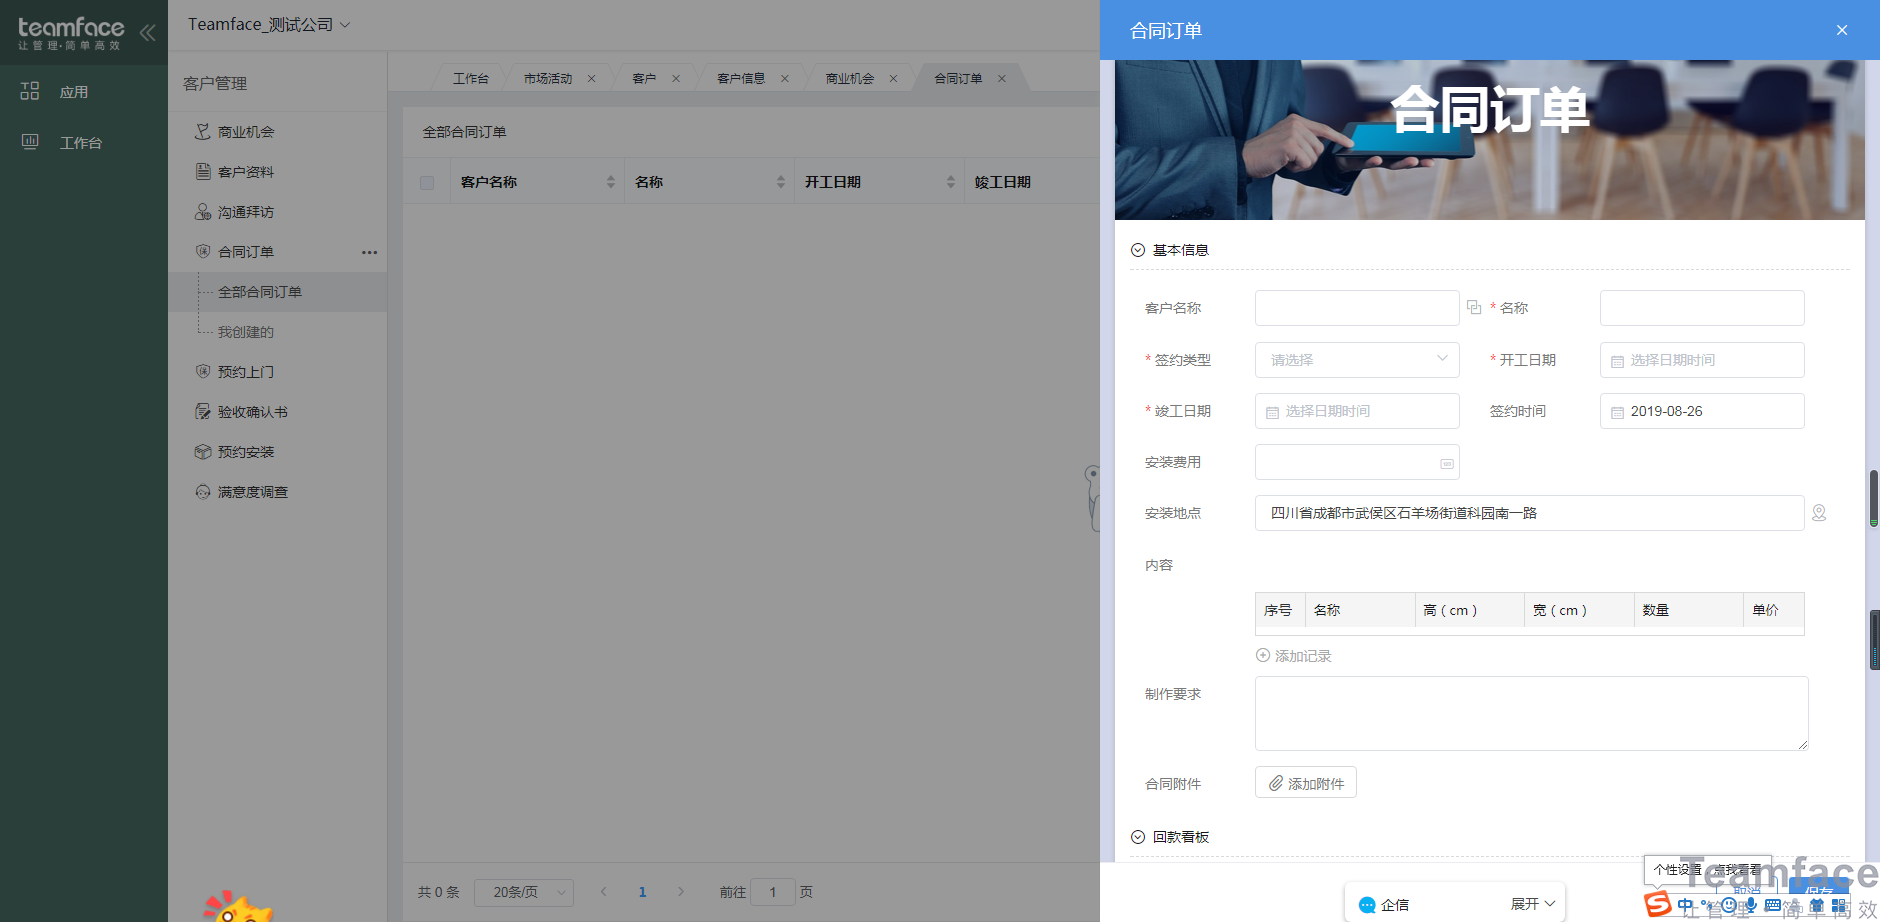Select the 满意度调查 module icon

(204, 491)
